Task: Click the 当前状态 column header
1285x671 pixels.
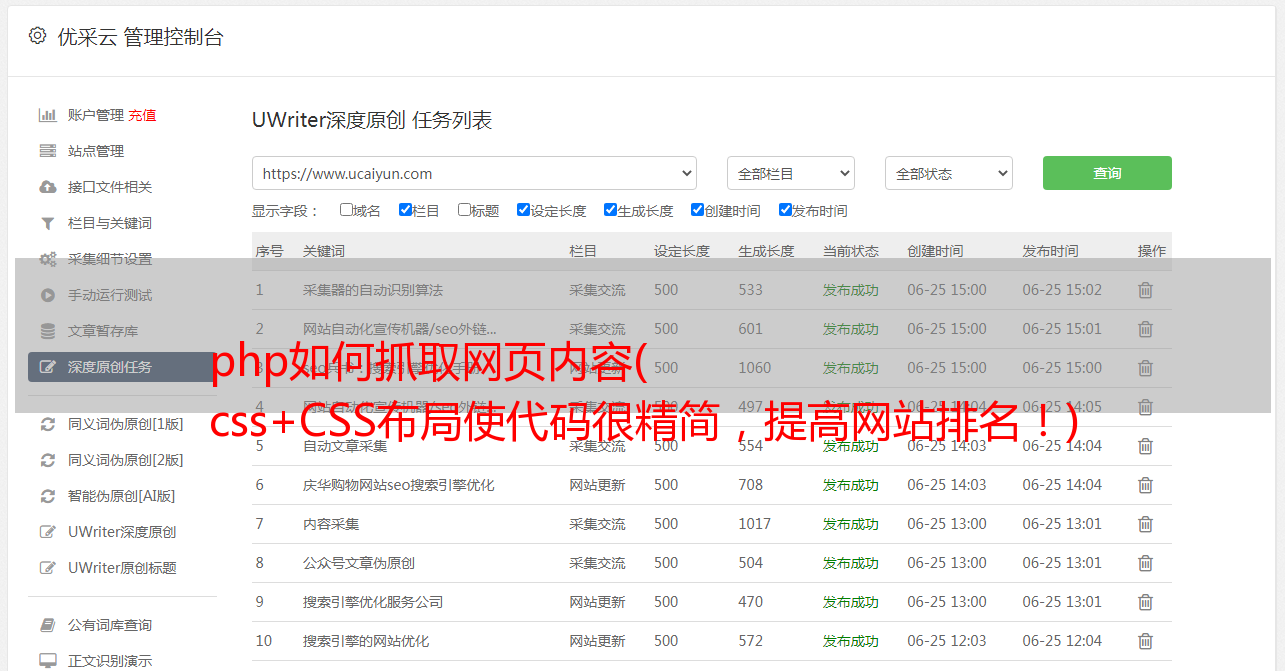Action: coord(851,251)
